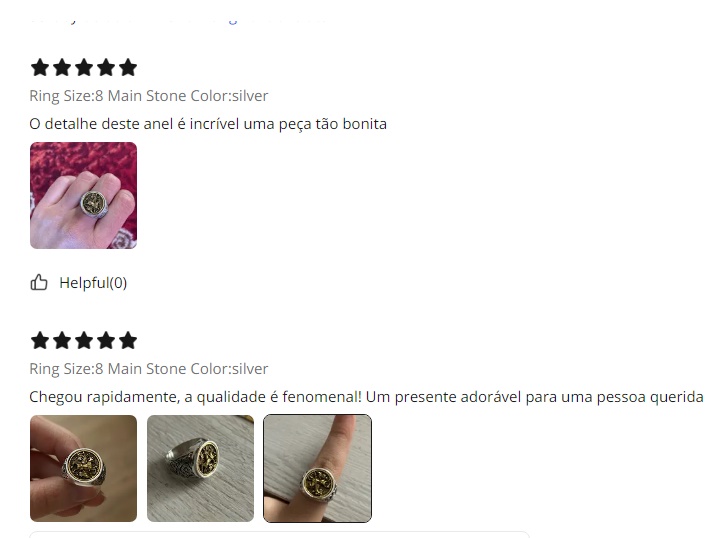Click the first star of the top review
The height and width of the screenshot is (538, 720).
tap(40, 67)
